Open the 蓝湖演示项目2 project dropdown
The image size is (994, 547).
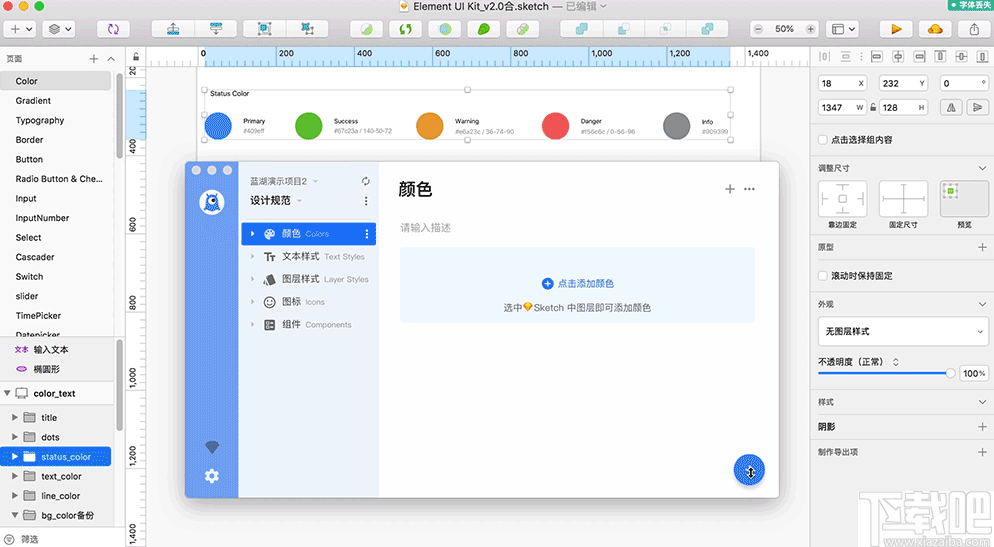click(x=284, y=181)
